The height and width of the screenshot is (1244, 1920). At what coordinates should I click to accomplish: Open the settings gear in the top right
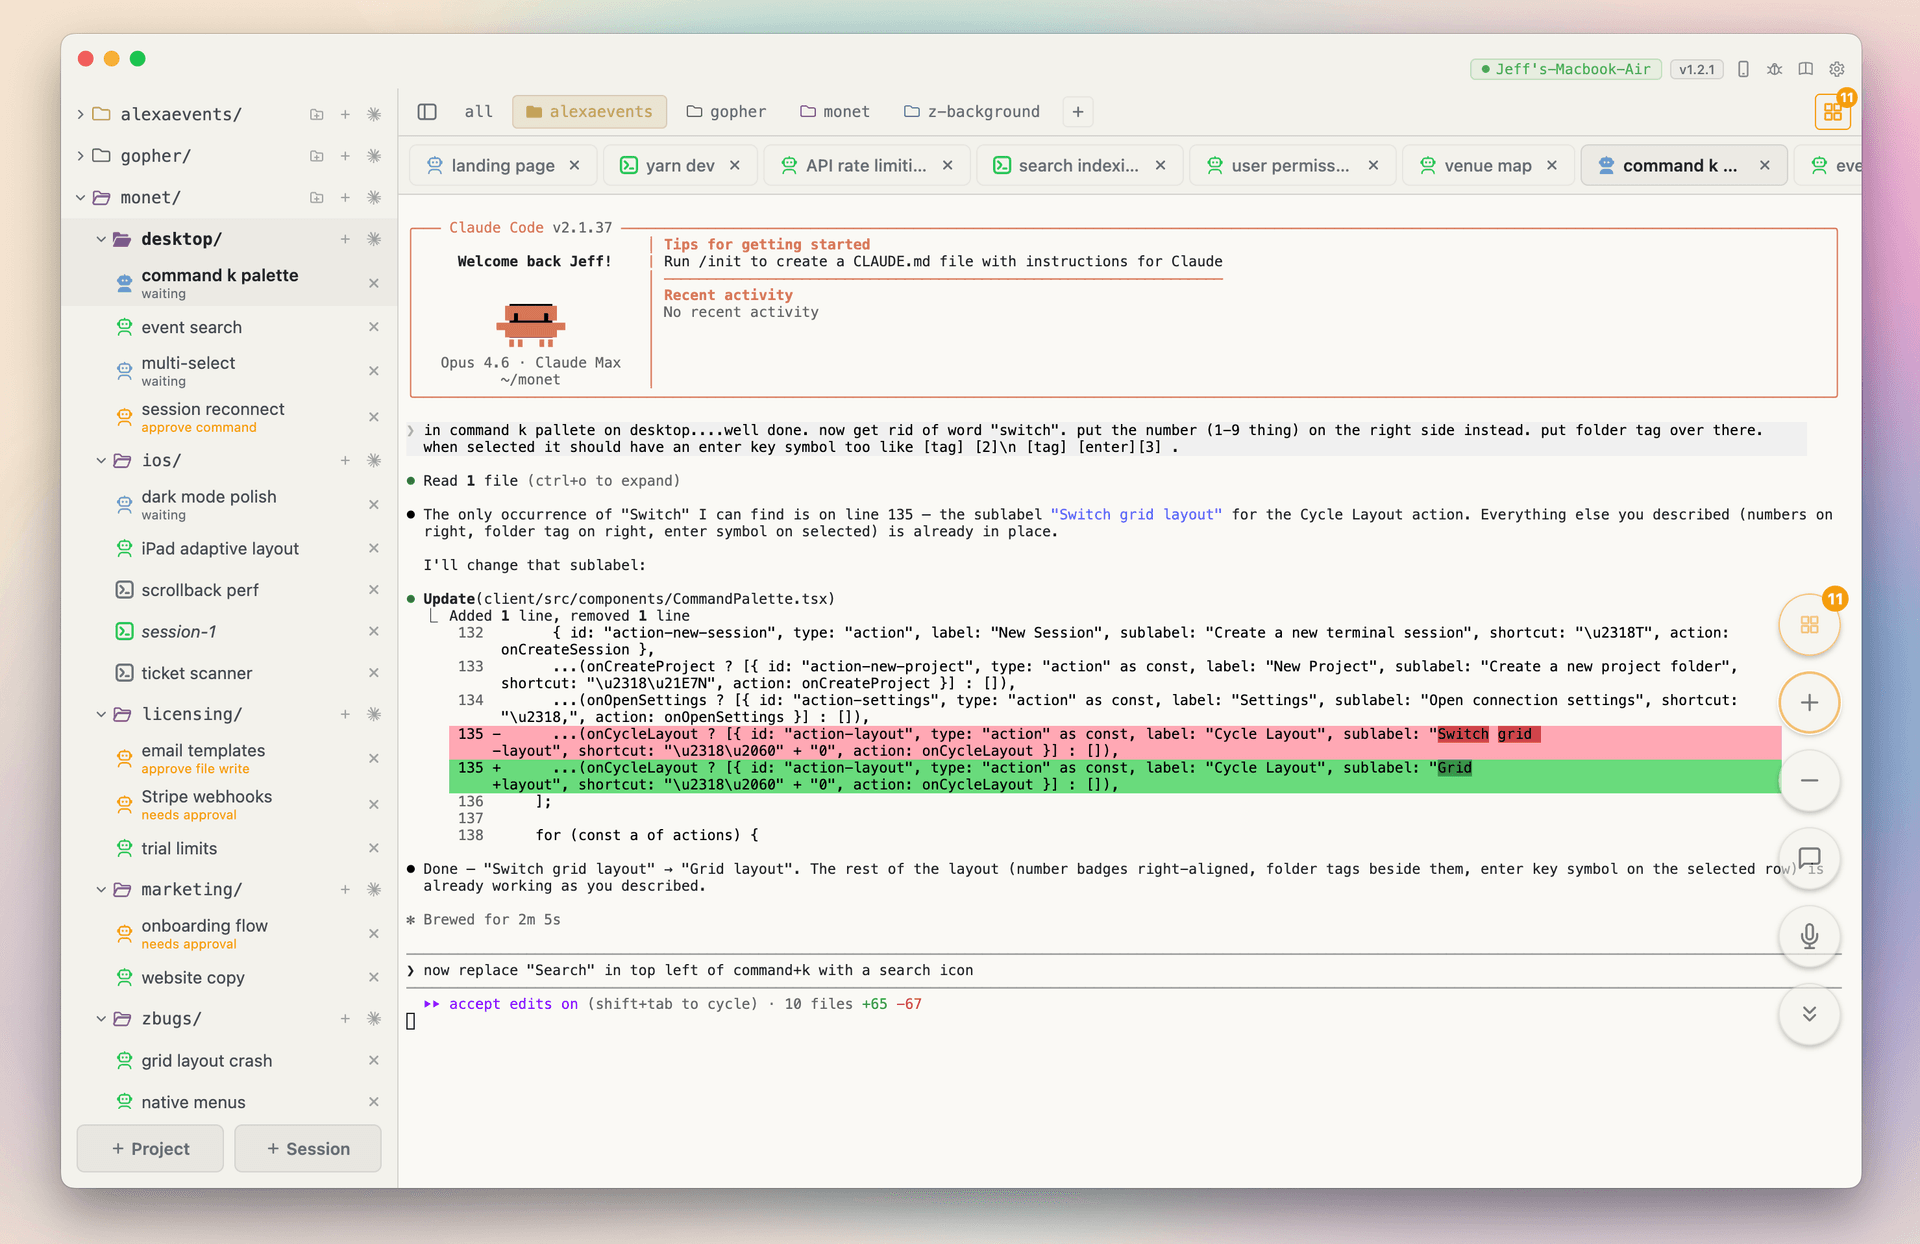coord(1837,69)
